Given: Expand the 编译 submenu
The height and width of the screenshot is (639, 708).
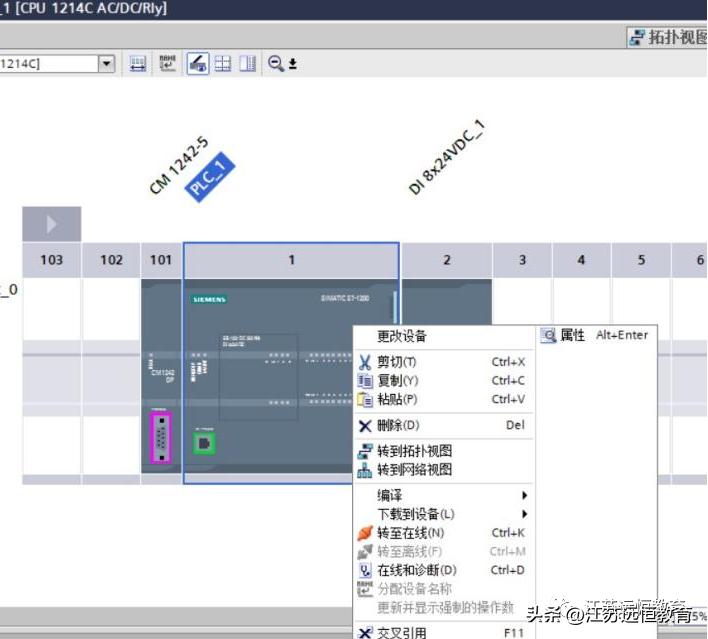Looking at the screenshot, I should pos(442,495).
